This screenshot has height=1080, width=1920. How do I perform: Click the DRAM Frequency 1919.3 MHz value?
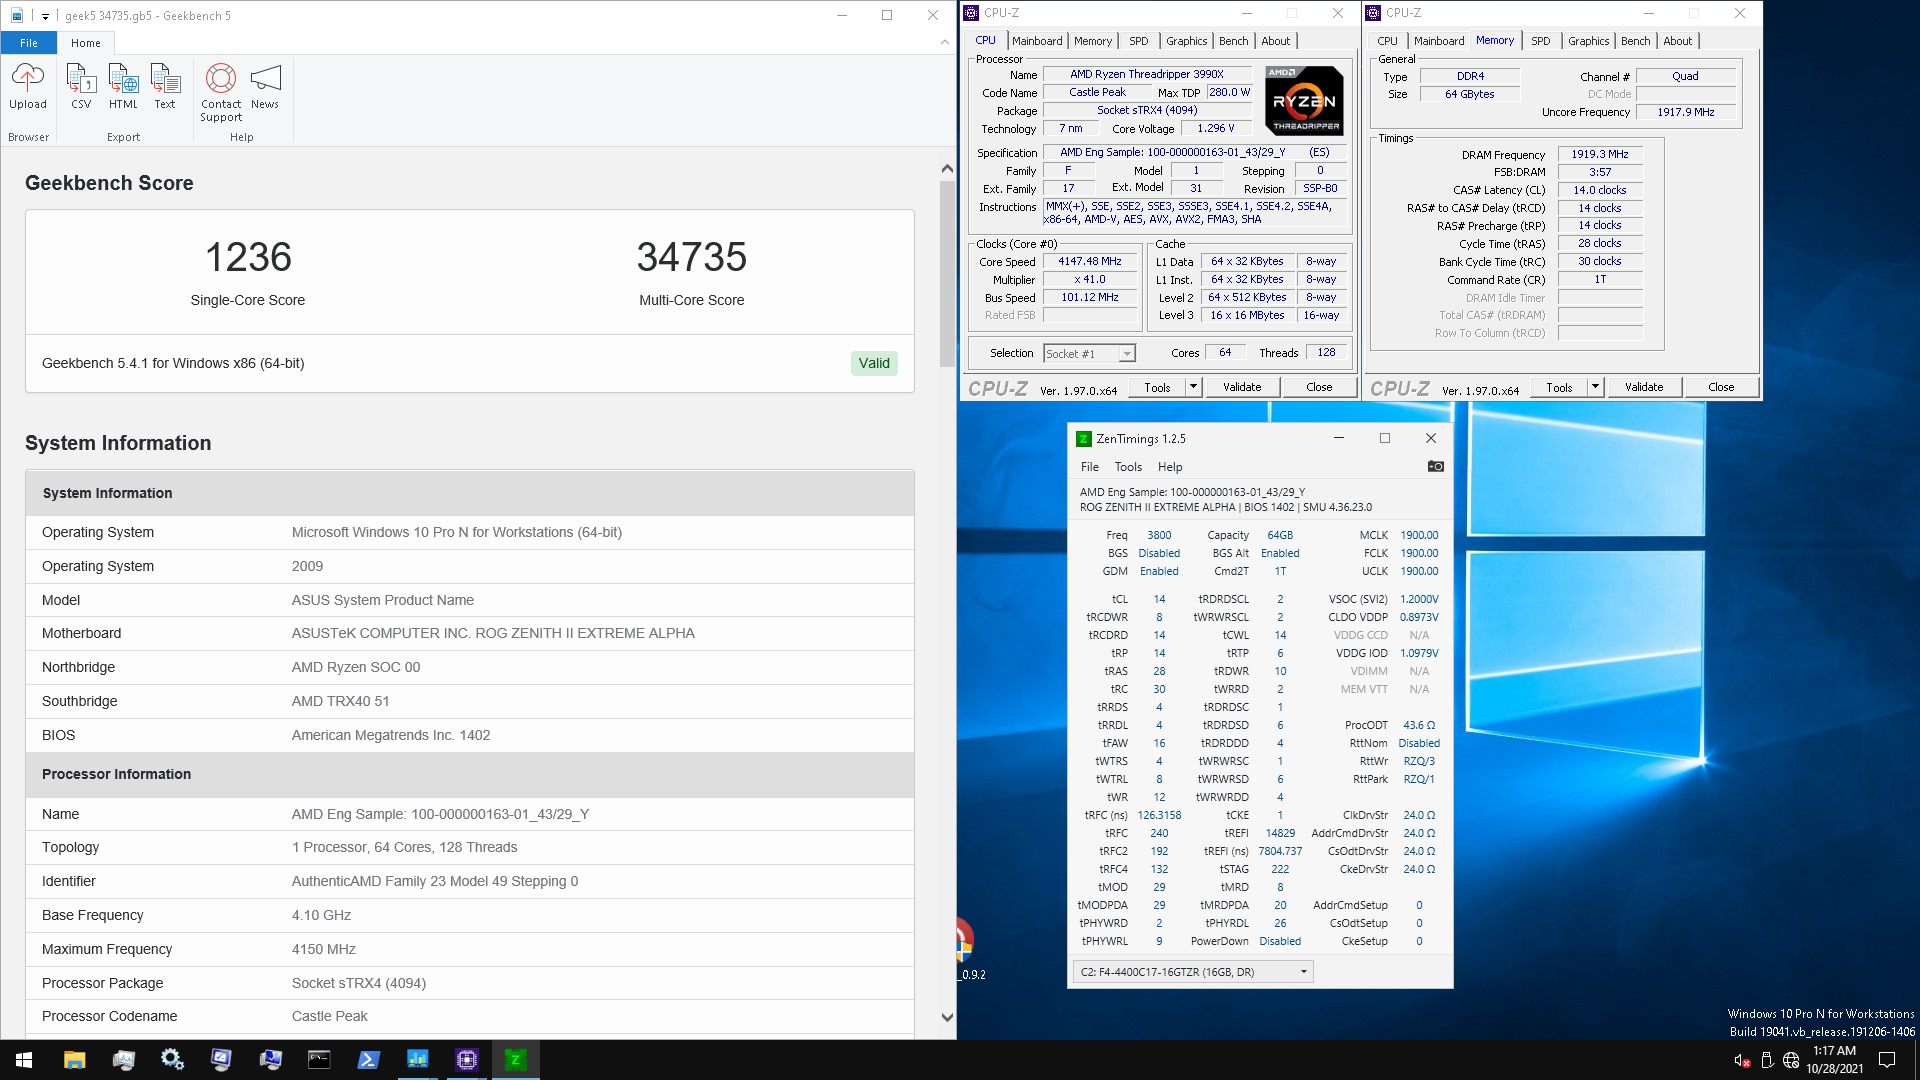pos(1599,154)
